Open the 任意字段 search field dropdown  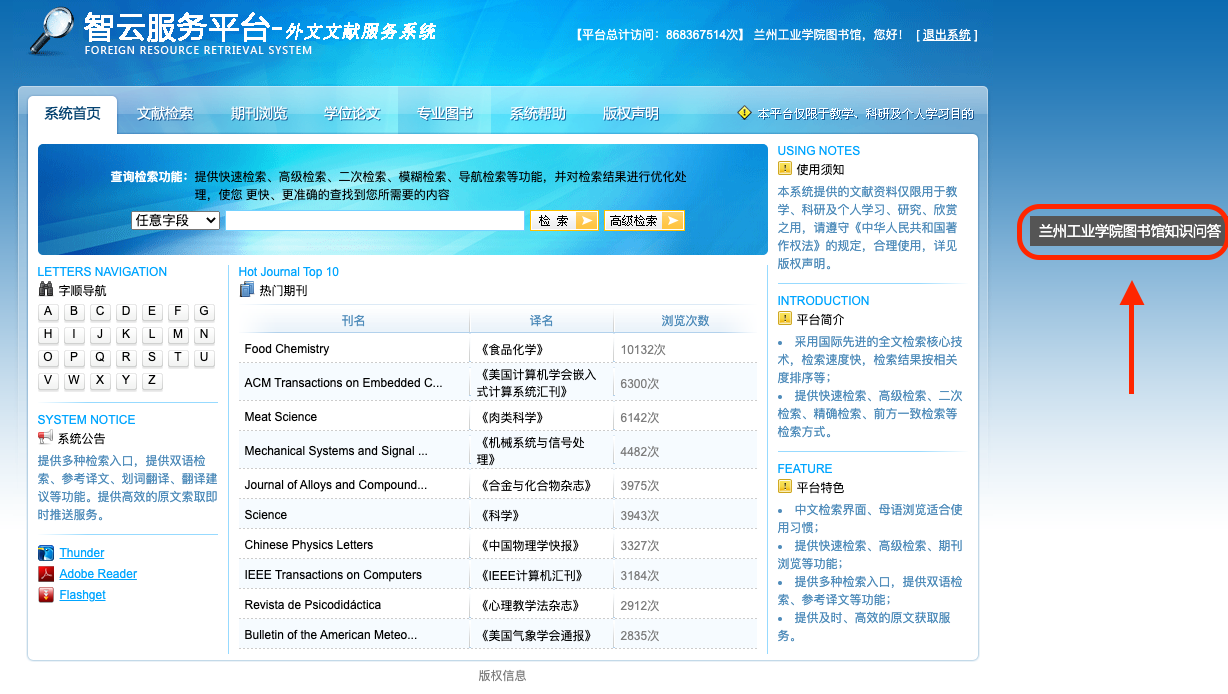click(x=175, y=220)
